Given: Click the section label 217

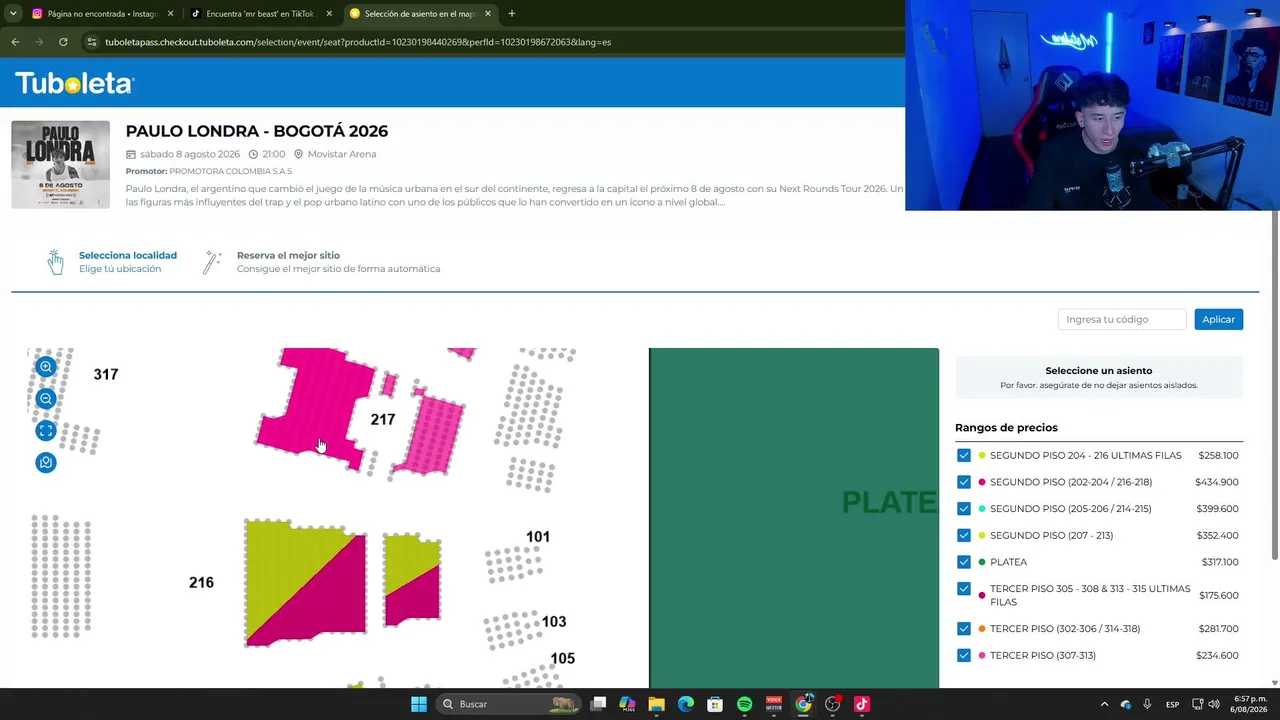Looking at the screenshot, I should [383, 420].
